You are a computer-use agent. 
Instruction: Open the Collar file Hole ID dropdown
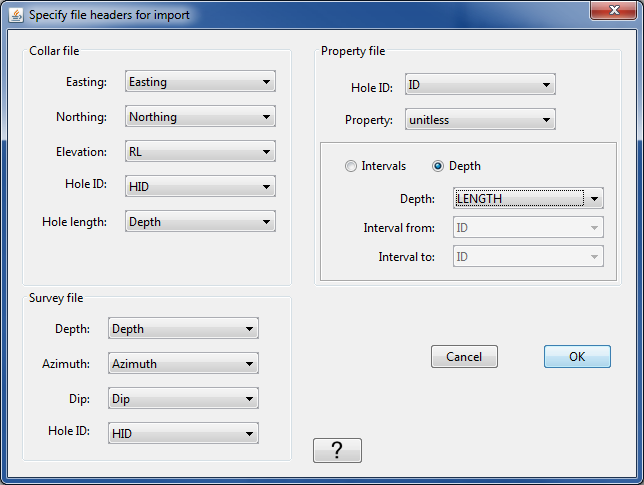pos(200,186)
